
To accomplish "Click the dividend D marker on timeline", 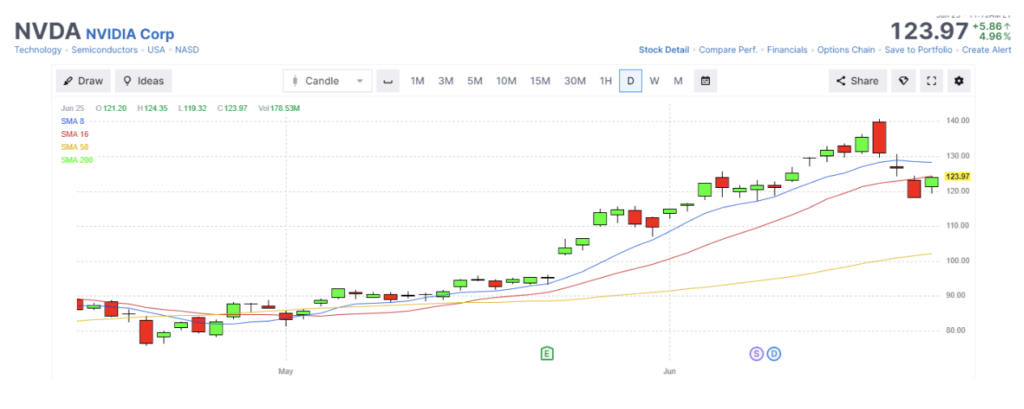I will (775, 353).
